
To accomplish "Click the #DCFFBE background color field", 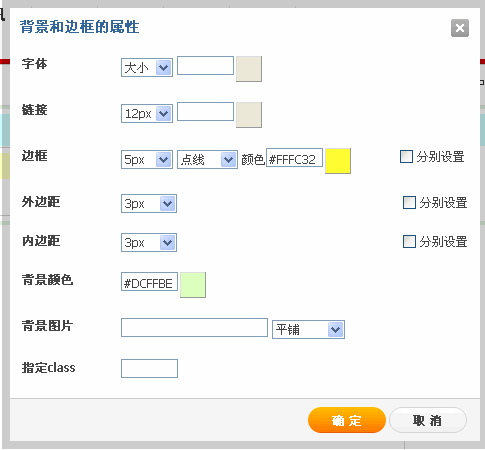I will click(x=149, y=281).
